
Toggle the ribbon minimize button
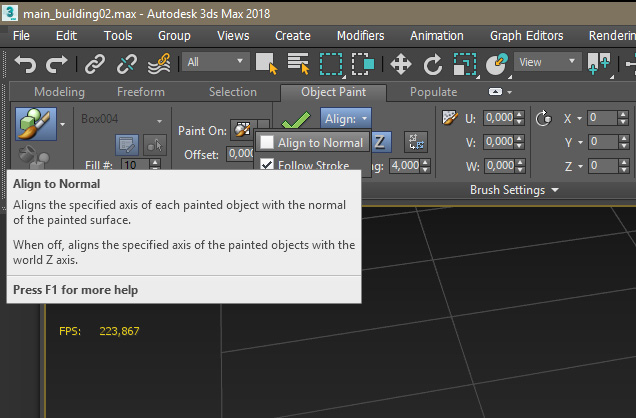click(x=495, y=92)
